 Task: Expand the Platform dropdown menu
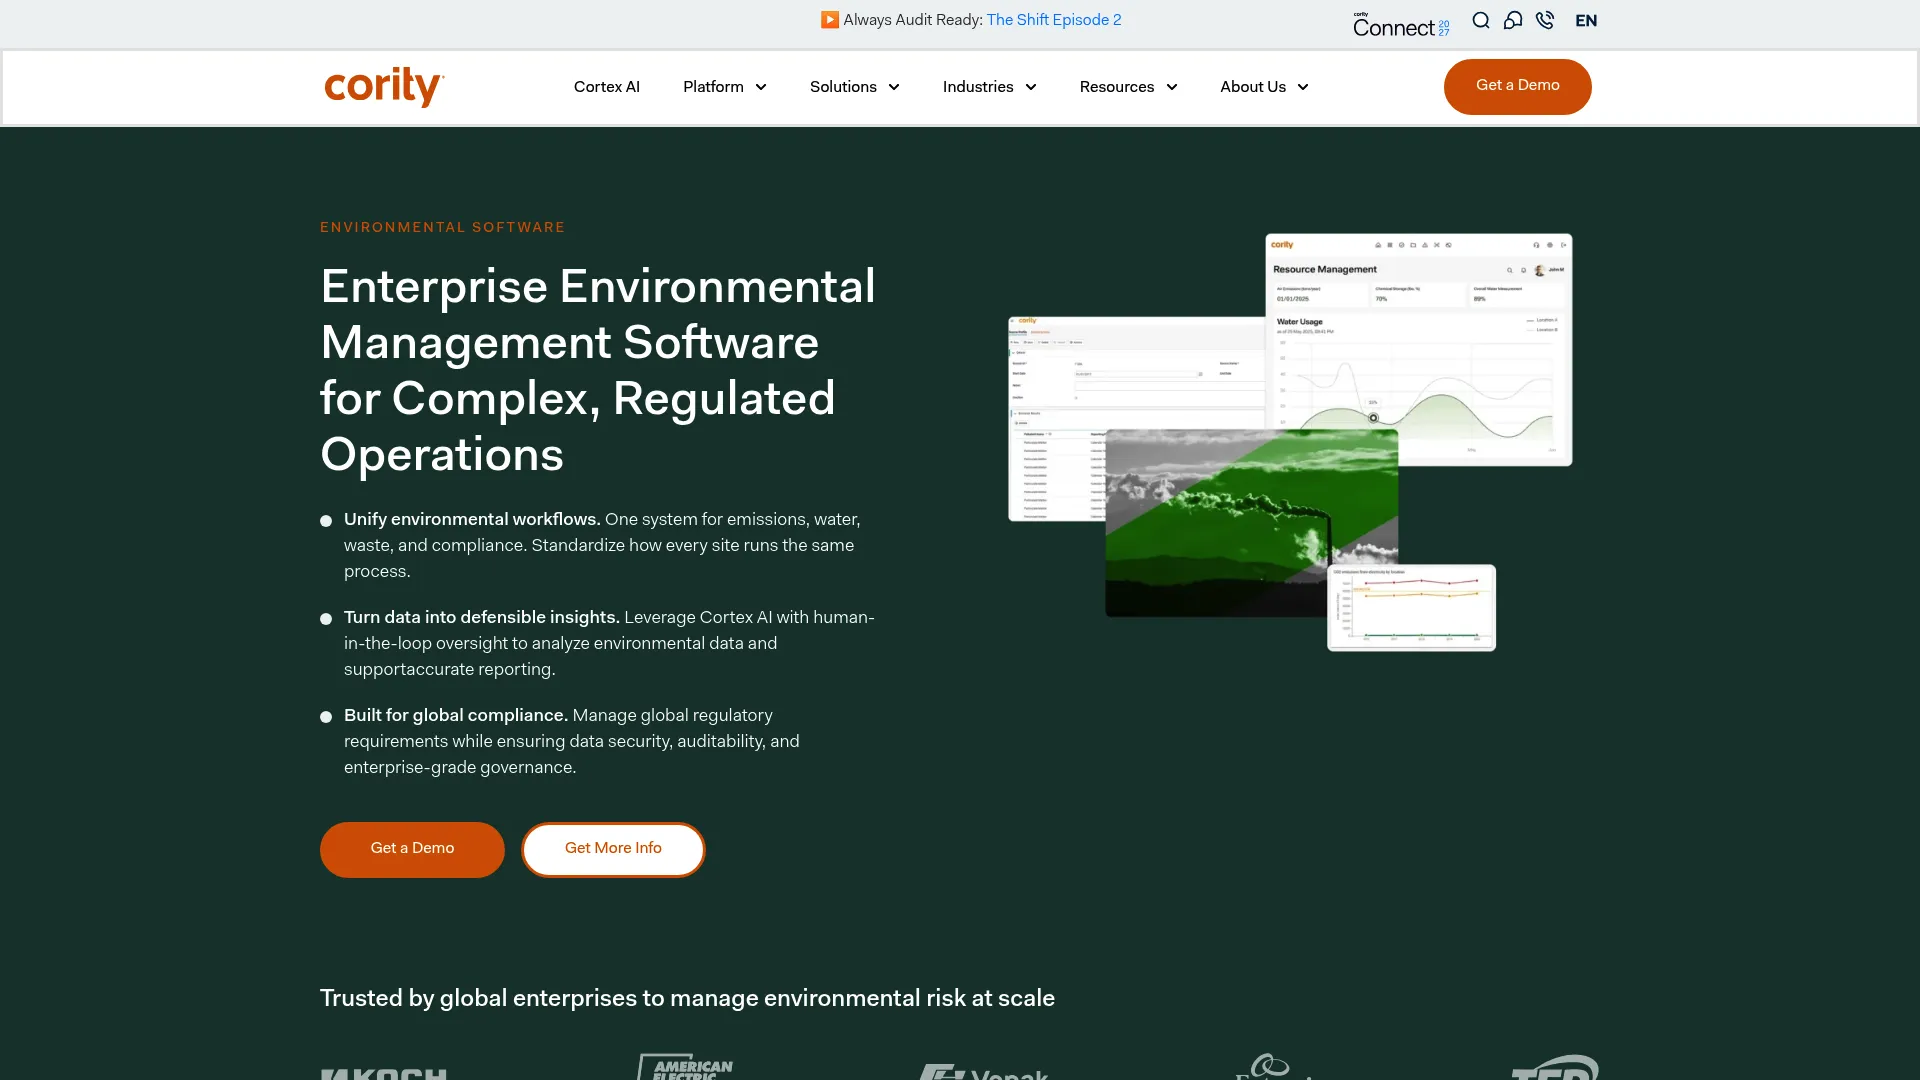[725, 87]
